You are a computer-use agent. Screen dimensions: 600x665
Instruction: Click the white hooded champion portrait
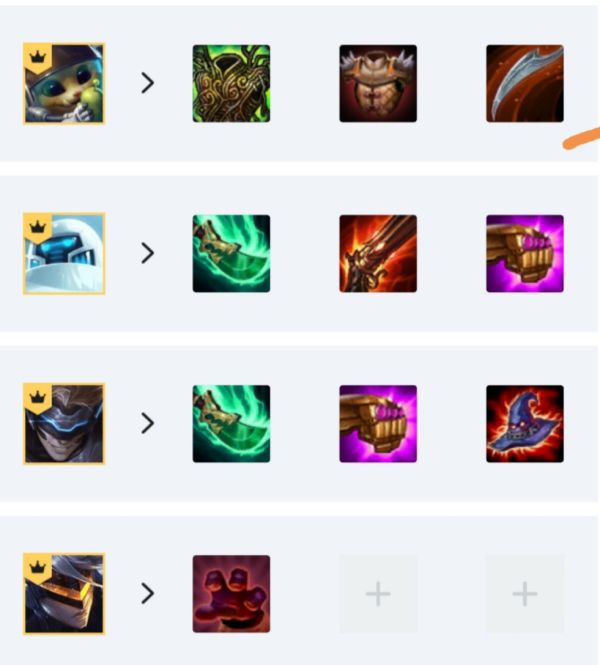(x=64, y=253)
